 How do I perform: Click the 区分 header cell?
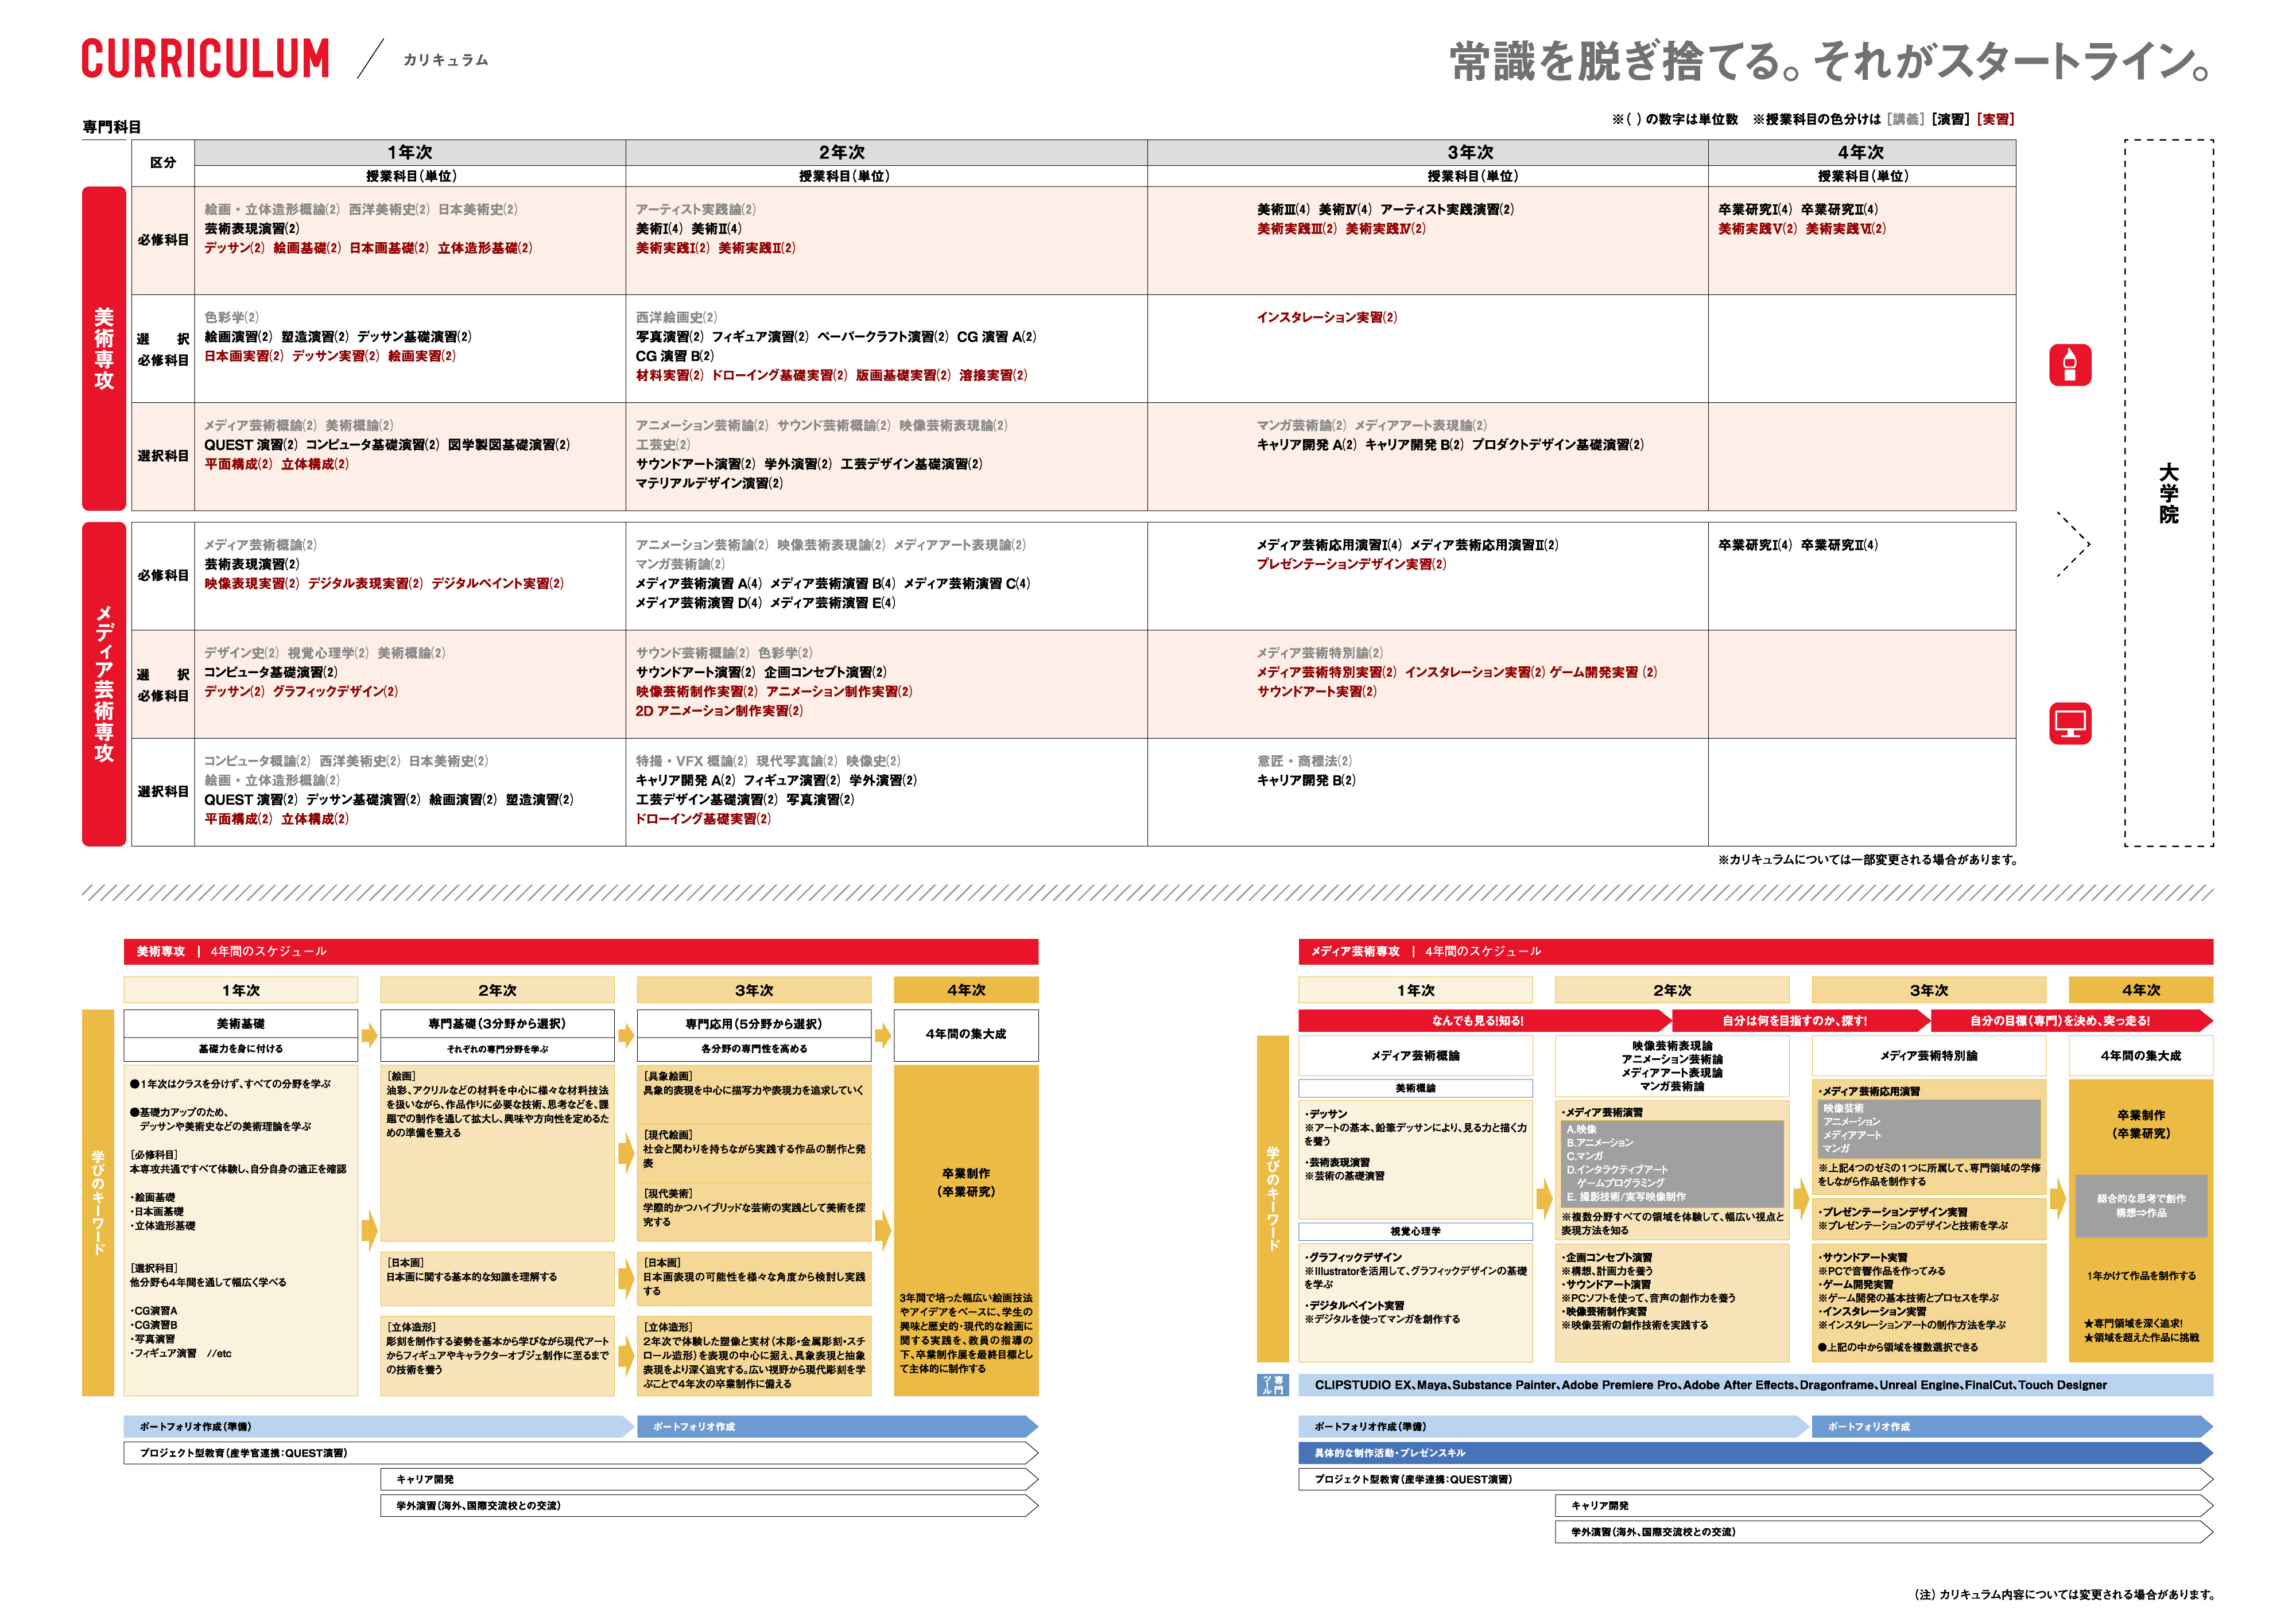click(163, 163)
